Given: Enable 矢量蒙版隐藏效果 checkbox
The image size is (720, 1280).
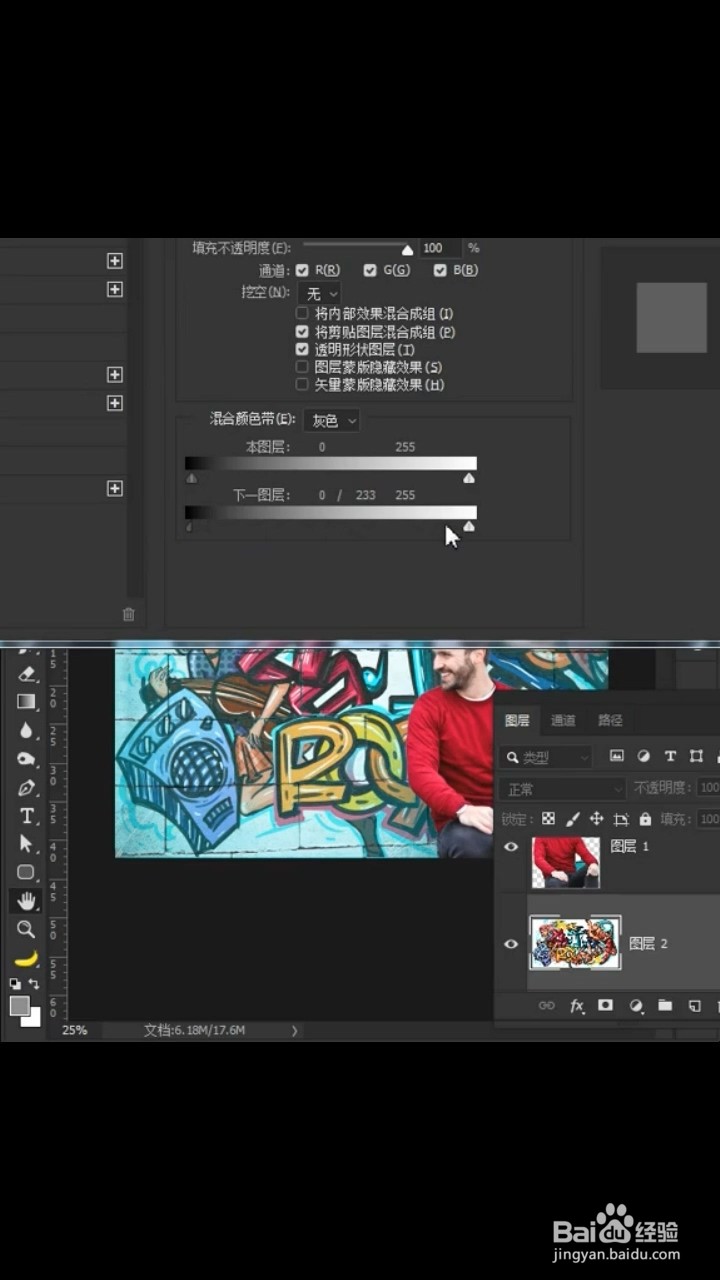Looking at the screenshot, I should pos(302,384).
